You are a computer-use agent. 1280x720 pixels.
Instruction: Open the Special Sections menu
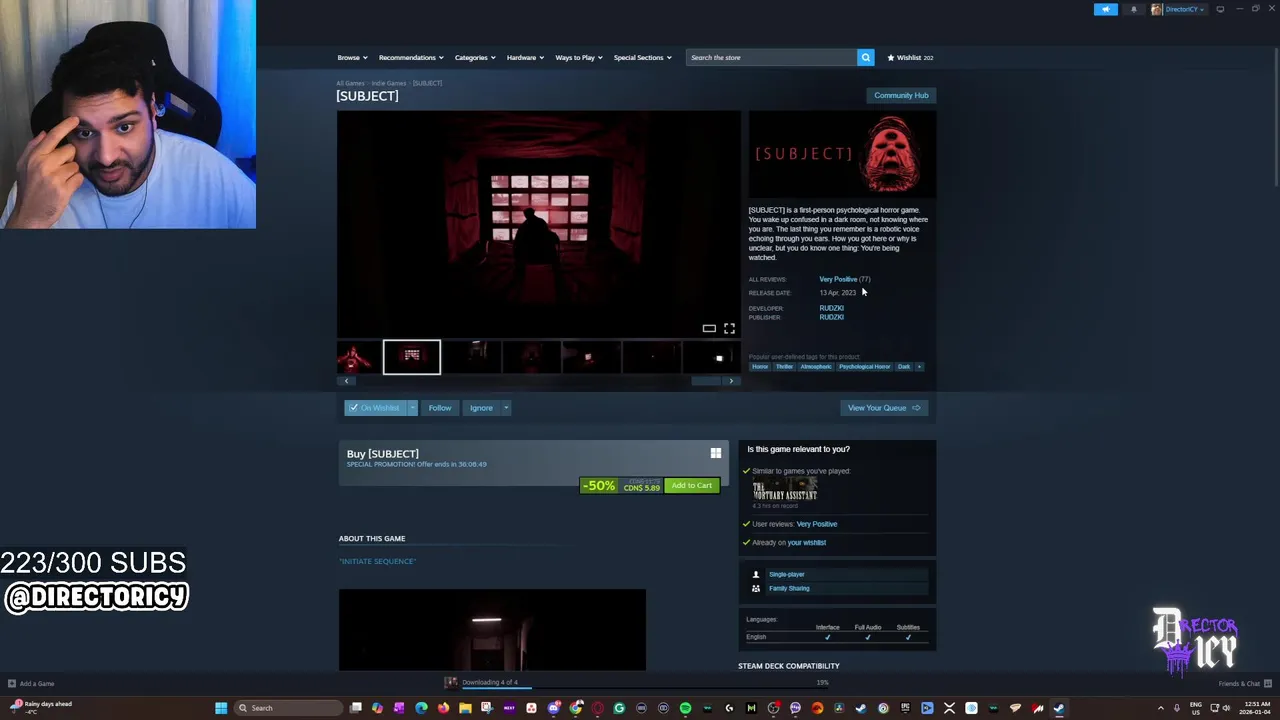pos(642,57)
